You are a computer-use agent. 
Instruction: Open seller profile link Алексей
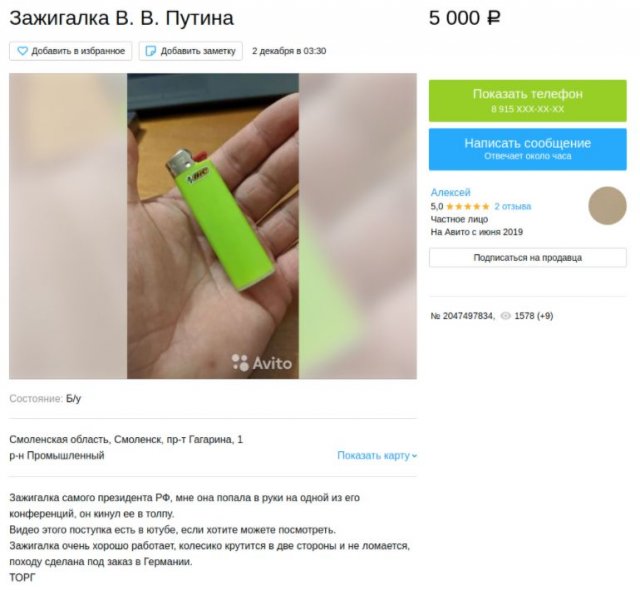pos(450,192)
